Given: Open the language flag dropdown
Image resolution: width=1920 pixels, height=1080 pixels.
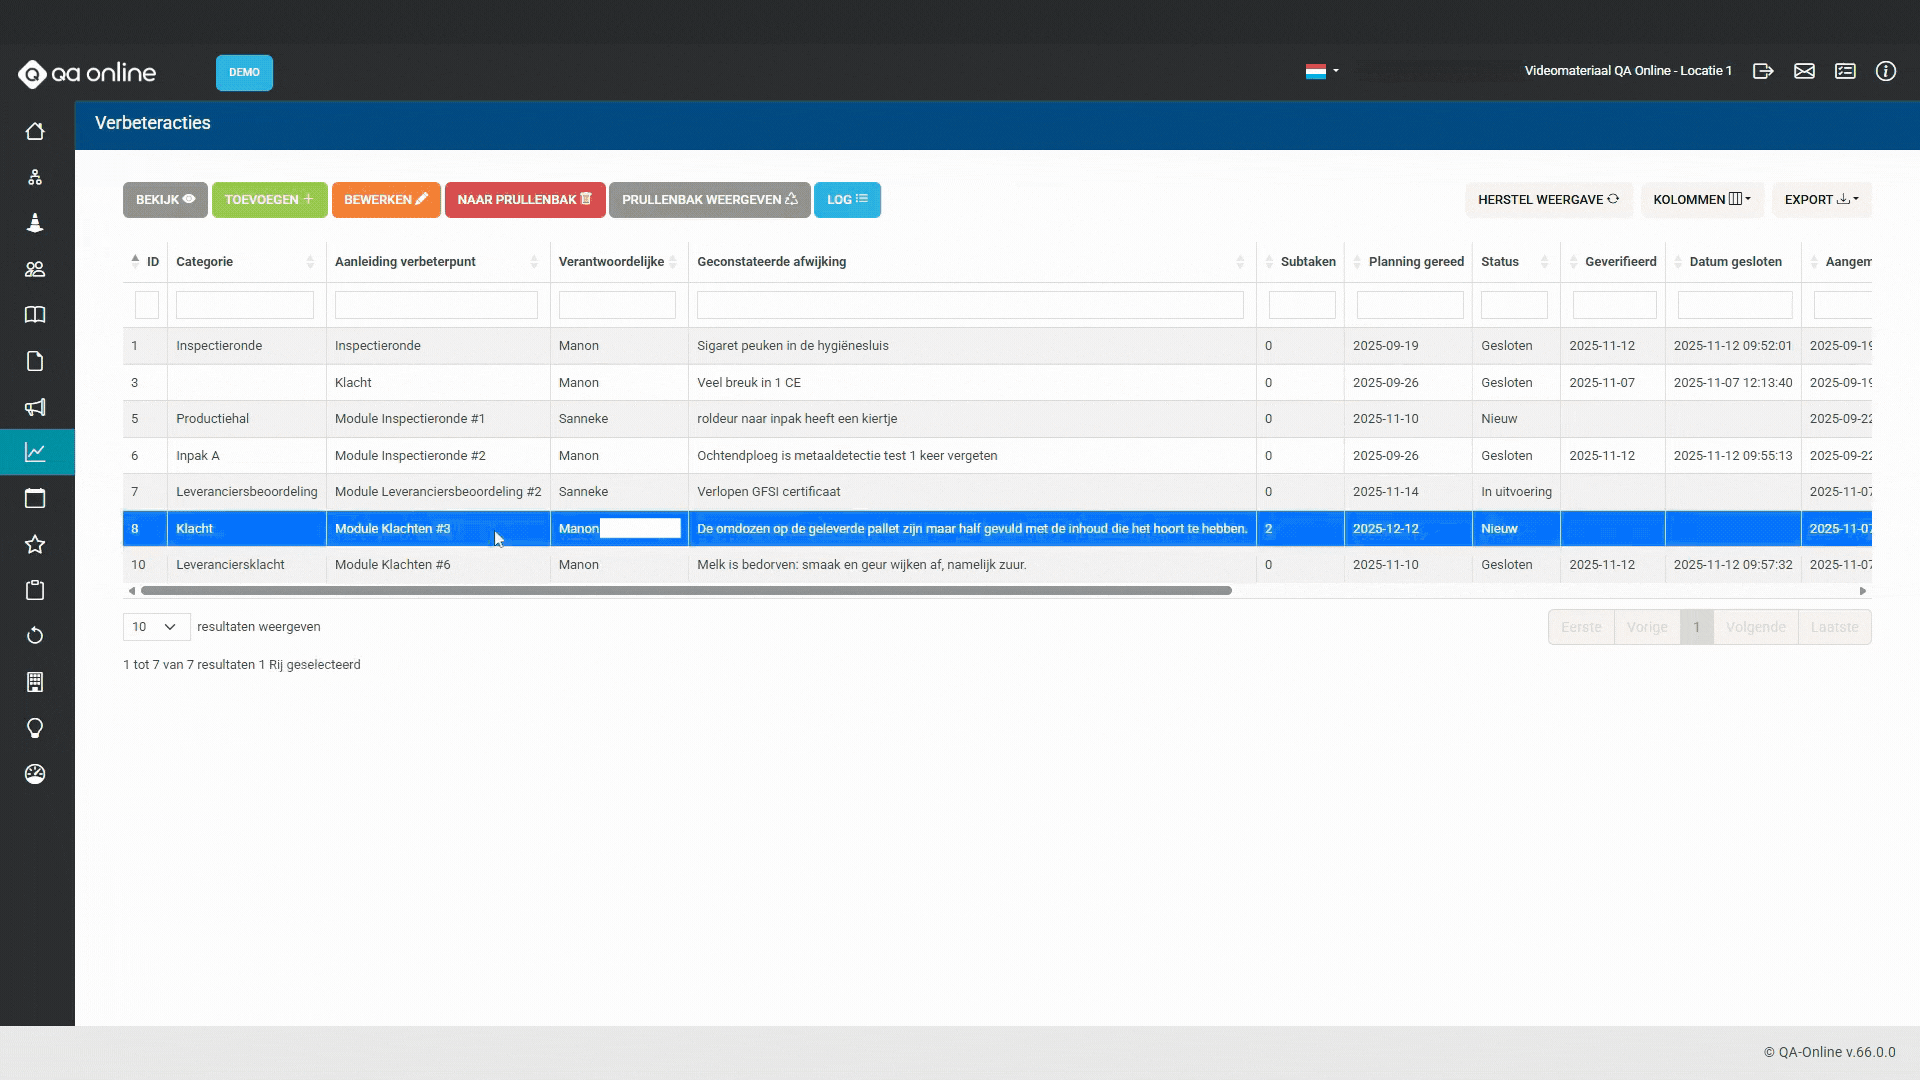Looking at the screenshot, I should [1321, 71].
